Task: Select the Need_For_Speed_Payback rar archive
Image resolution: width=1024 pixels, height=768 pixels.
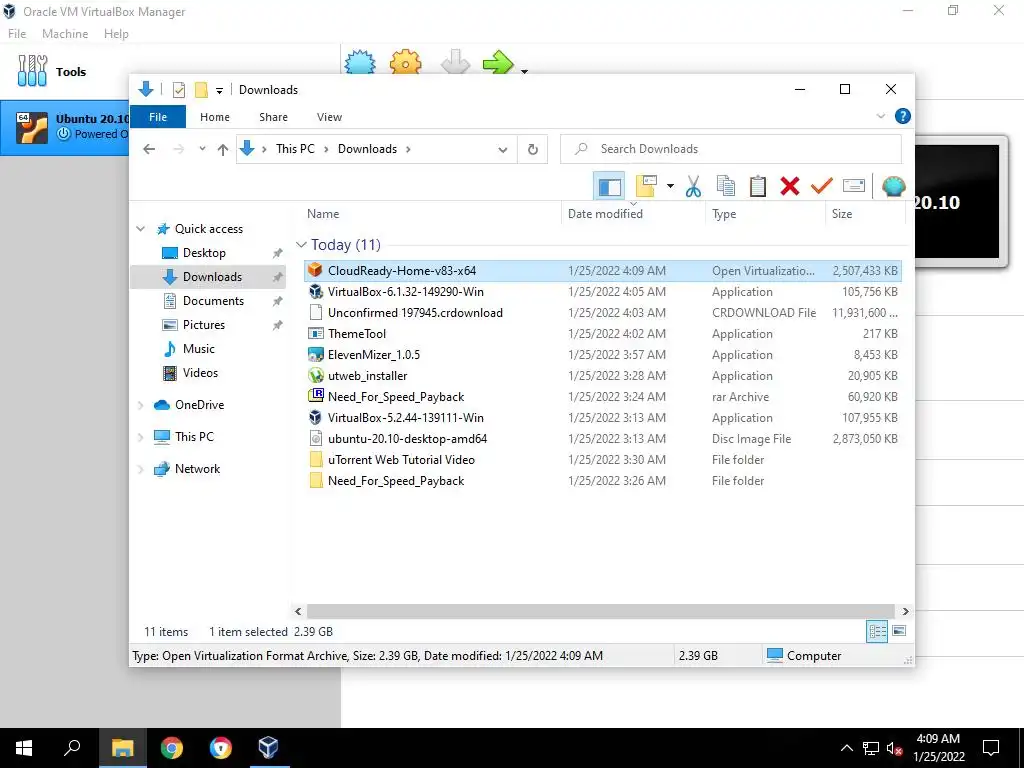Action: [x=602, y=396]
